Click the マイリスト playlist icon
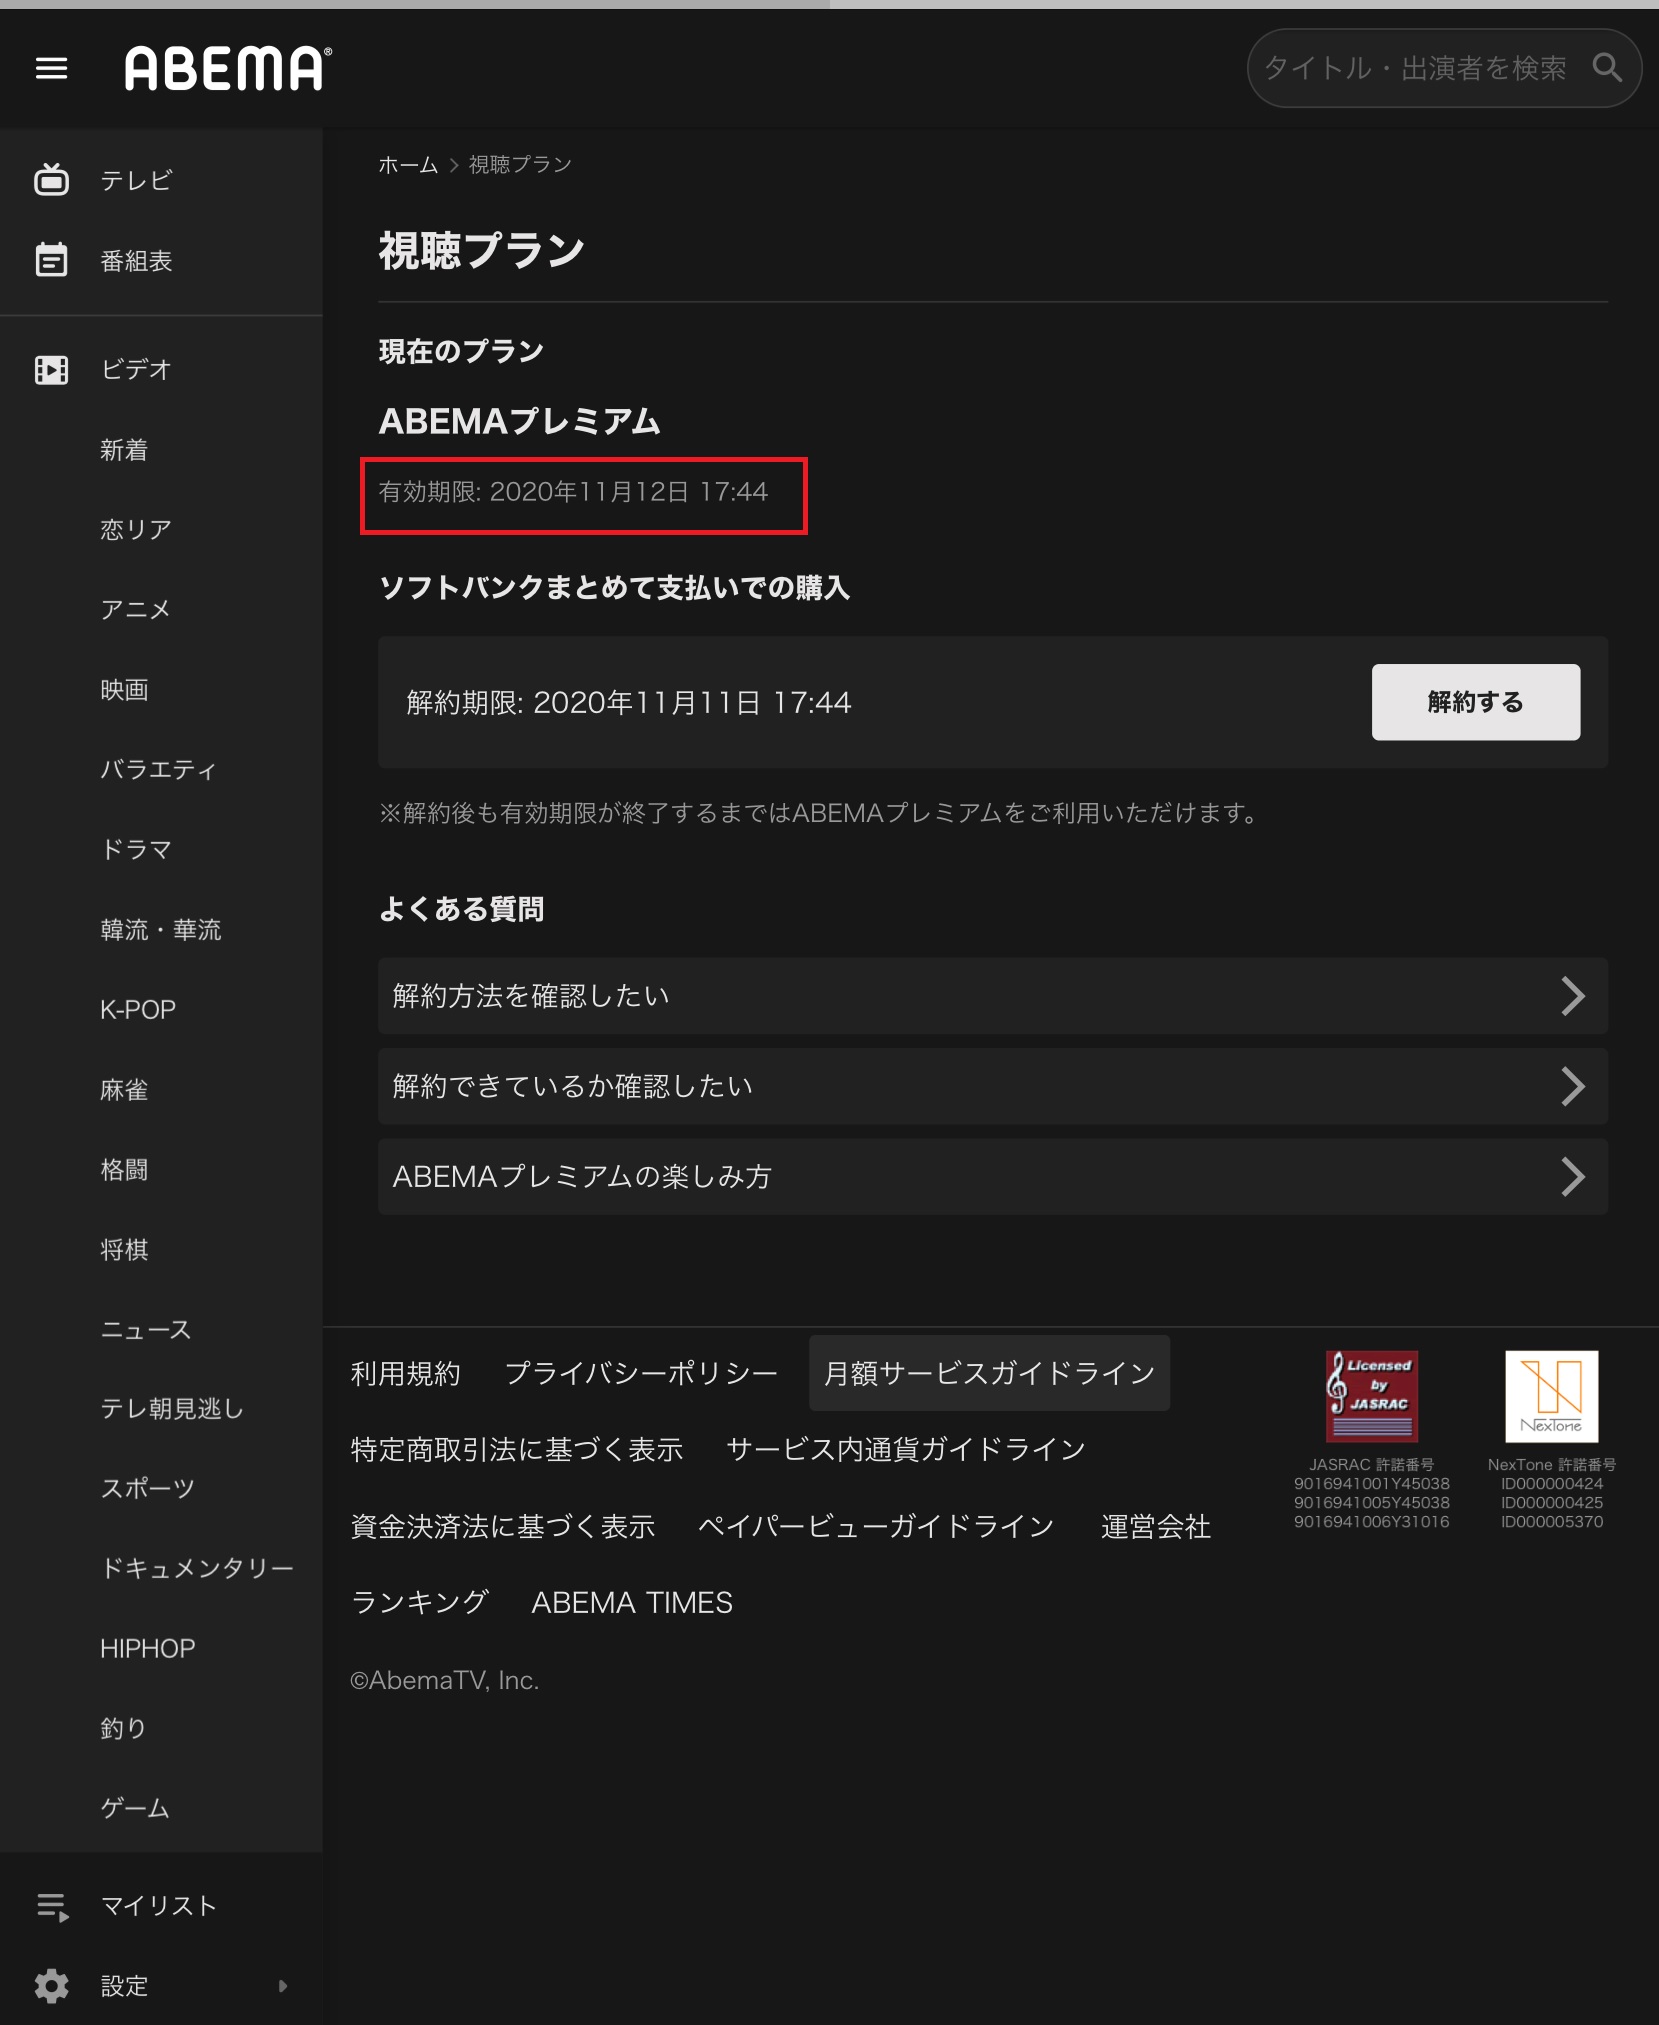Screen dimensions: 1659x2025 tap(52, 1906)
